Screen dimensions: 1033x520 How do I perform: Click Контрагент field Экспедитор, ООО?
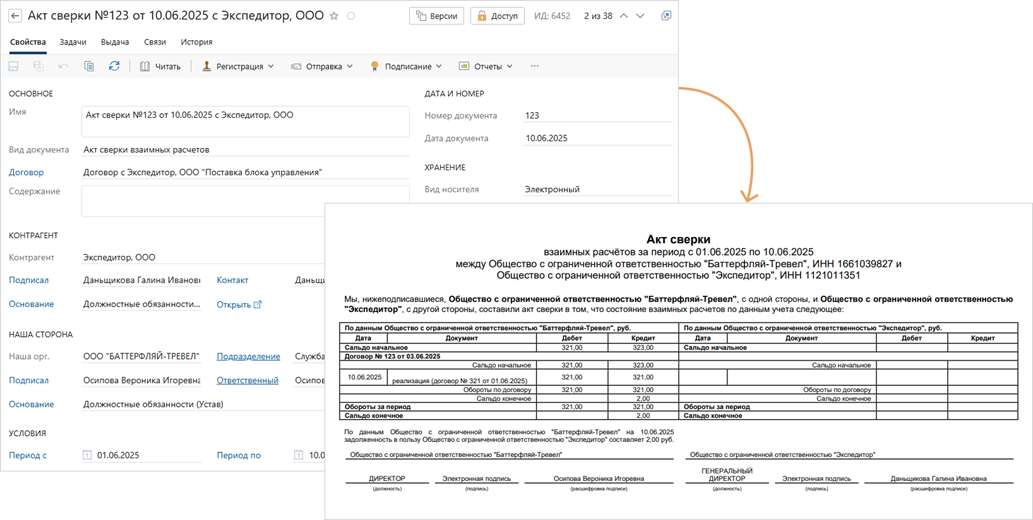click(203, 257)
